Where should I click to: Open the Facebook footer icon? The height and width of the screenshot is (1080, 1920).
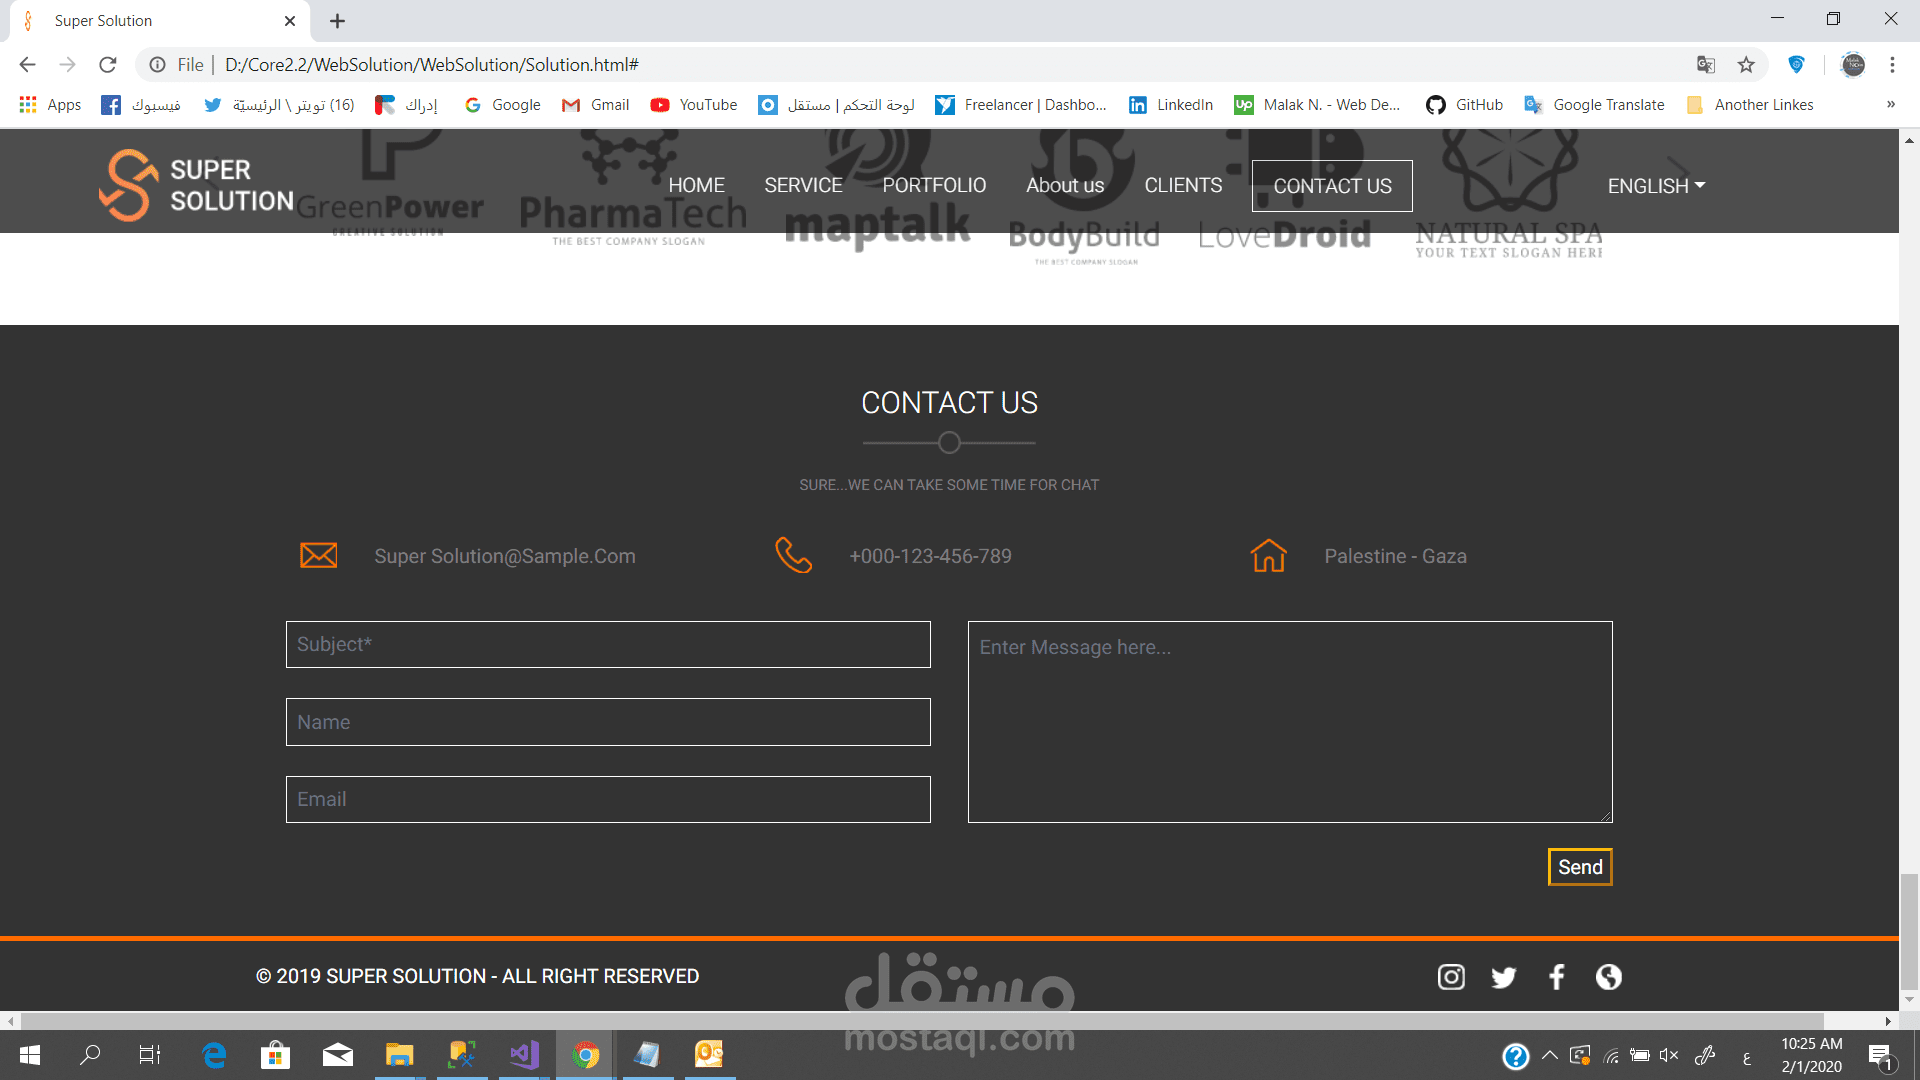(1556, 977)
